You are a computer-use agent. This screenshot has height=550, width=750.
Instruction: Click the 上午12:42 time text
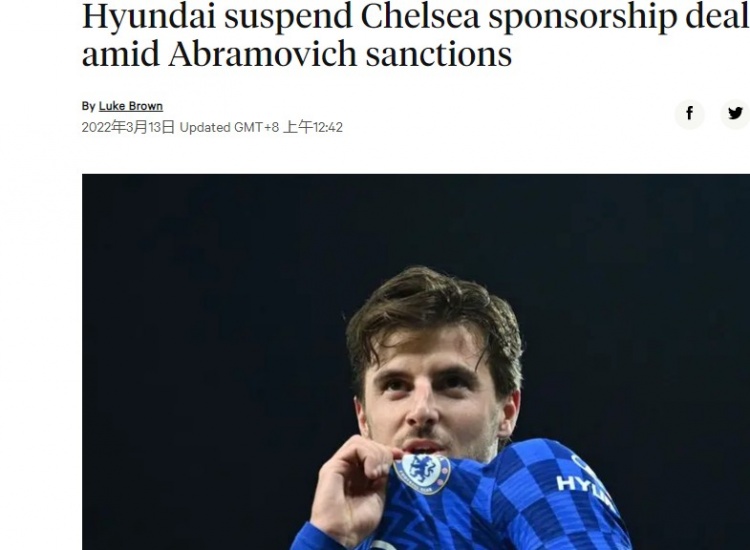pos(313,127)
